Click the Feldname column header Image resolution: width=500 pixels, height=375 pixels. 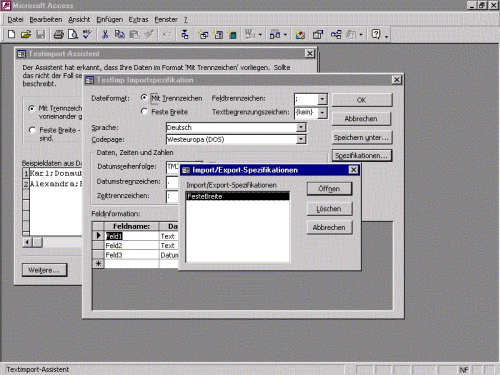point(132,226)
